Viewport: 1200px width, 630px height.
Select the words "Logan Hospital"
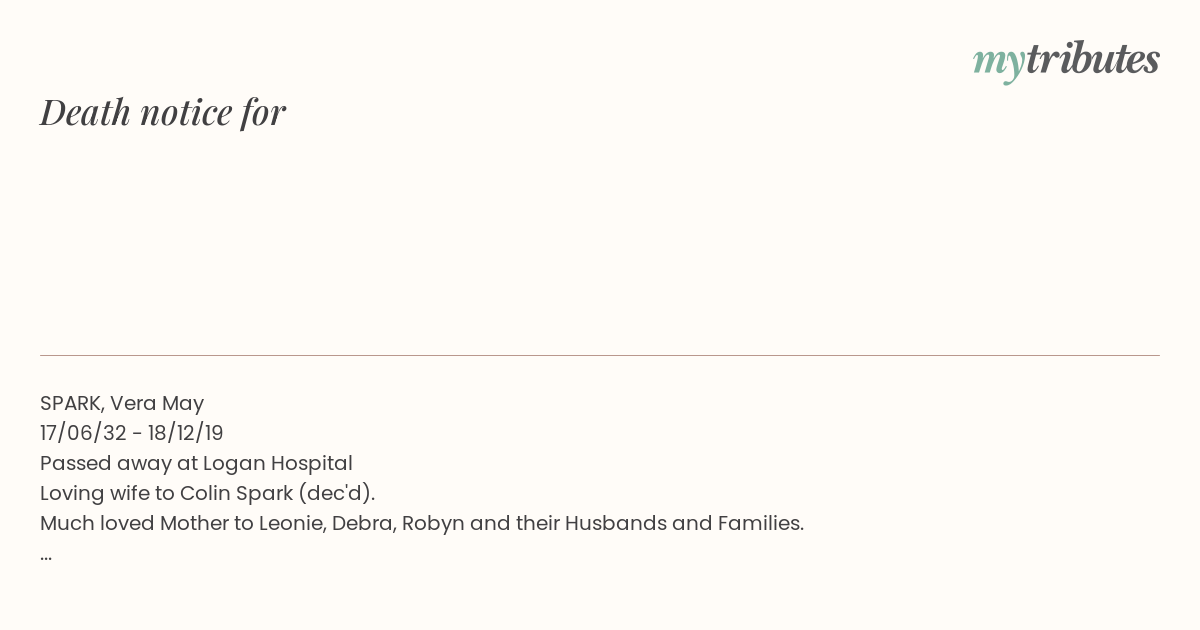(278, 463)
